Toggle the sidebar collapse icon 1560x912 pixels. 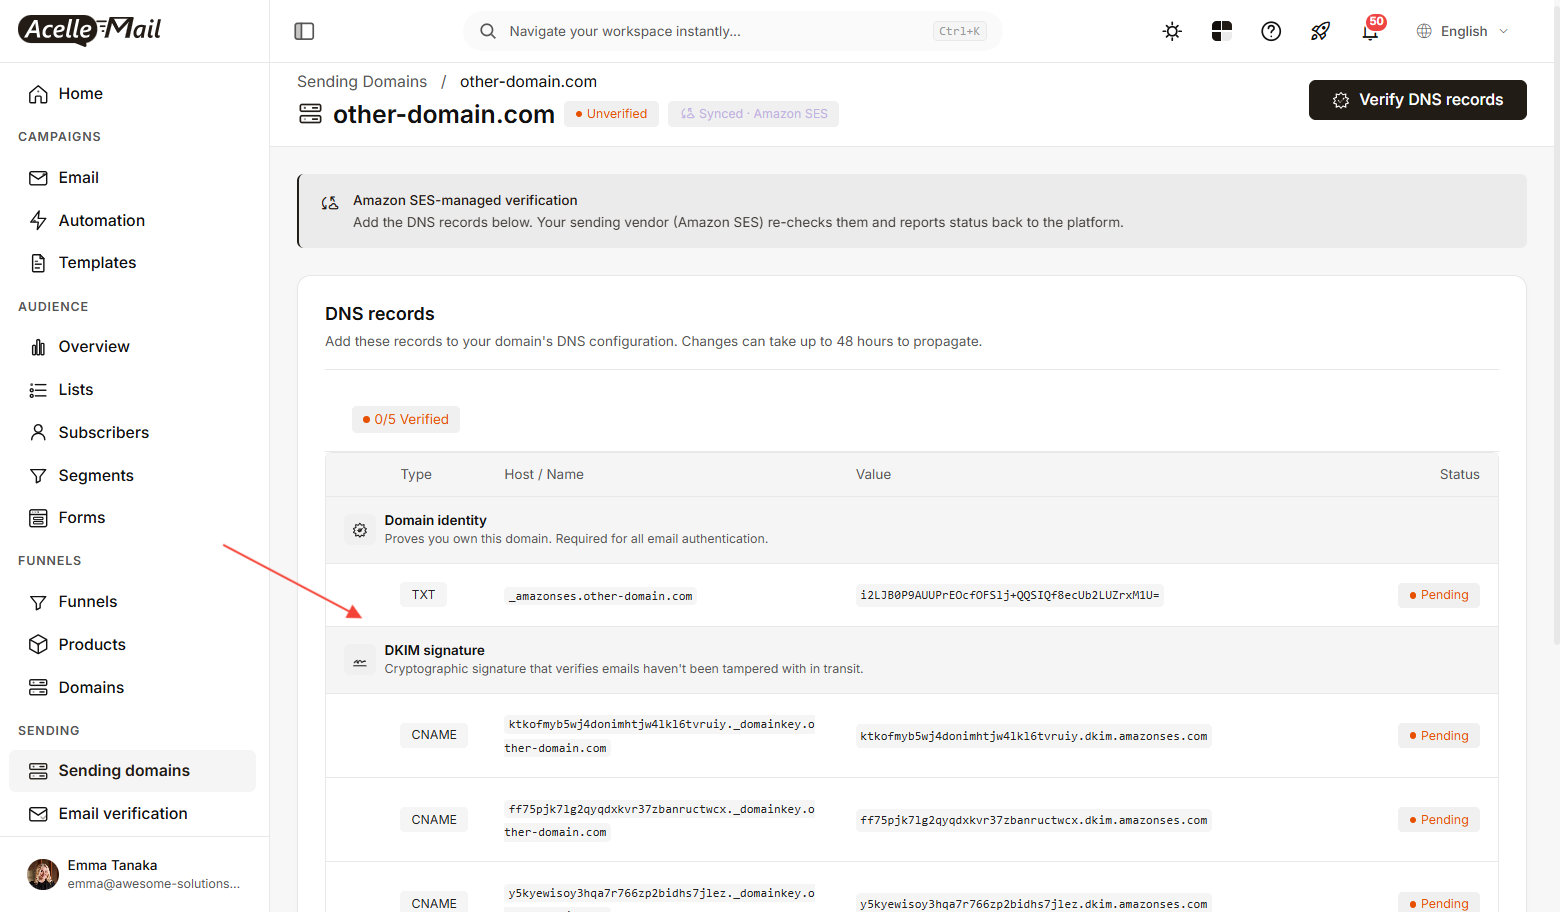pyautogui.click(x=304, y=31)
